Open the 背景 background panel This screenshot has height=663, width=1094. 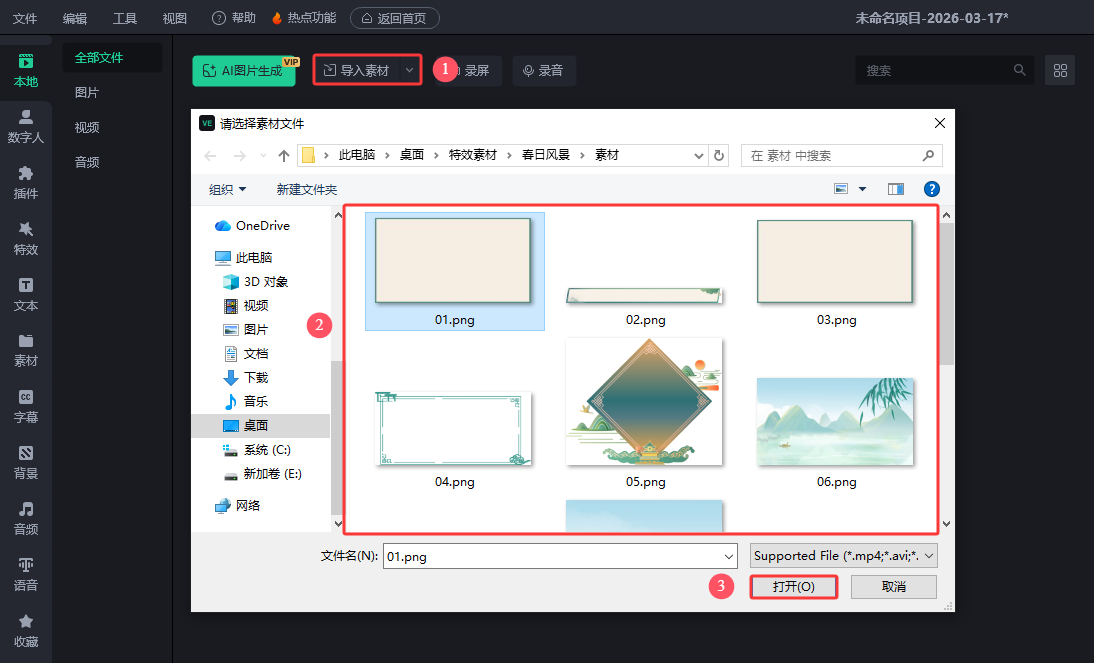click(25, 462)
